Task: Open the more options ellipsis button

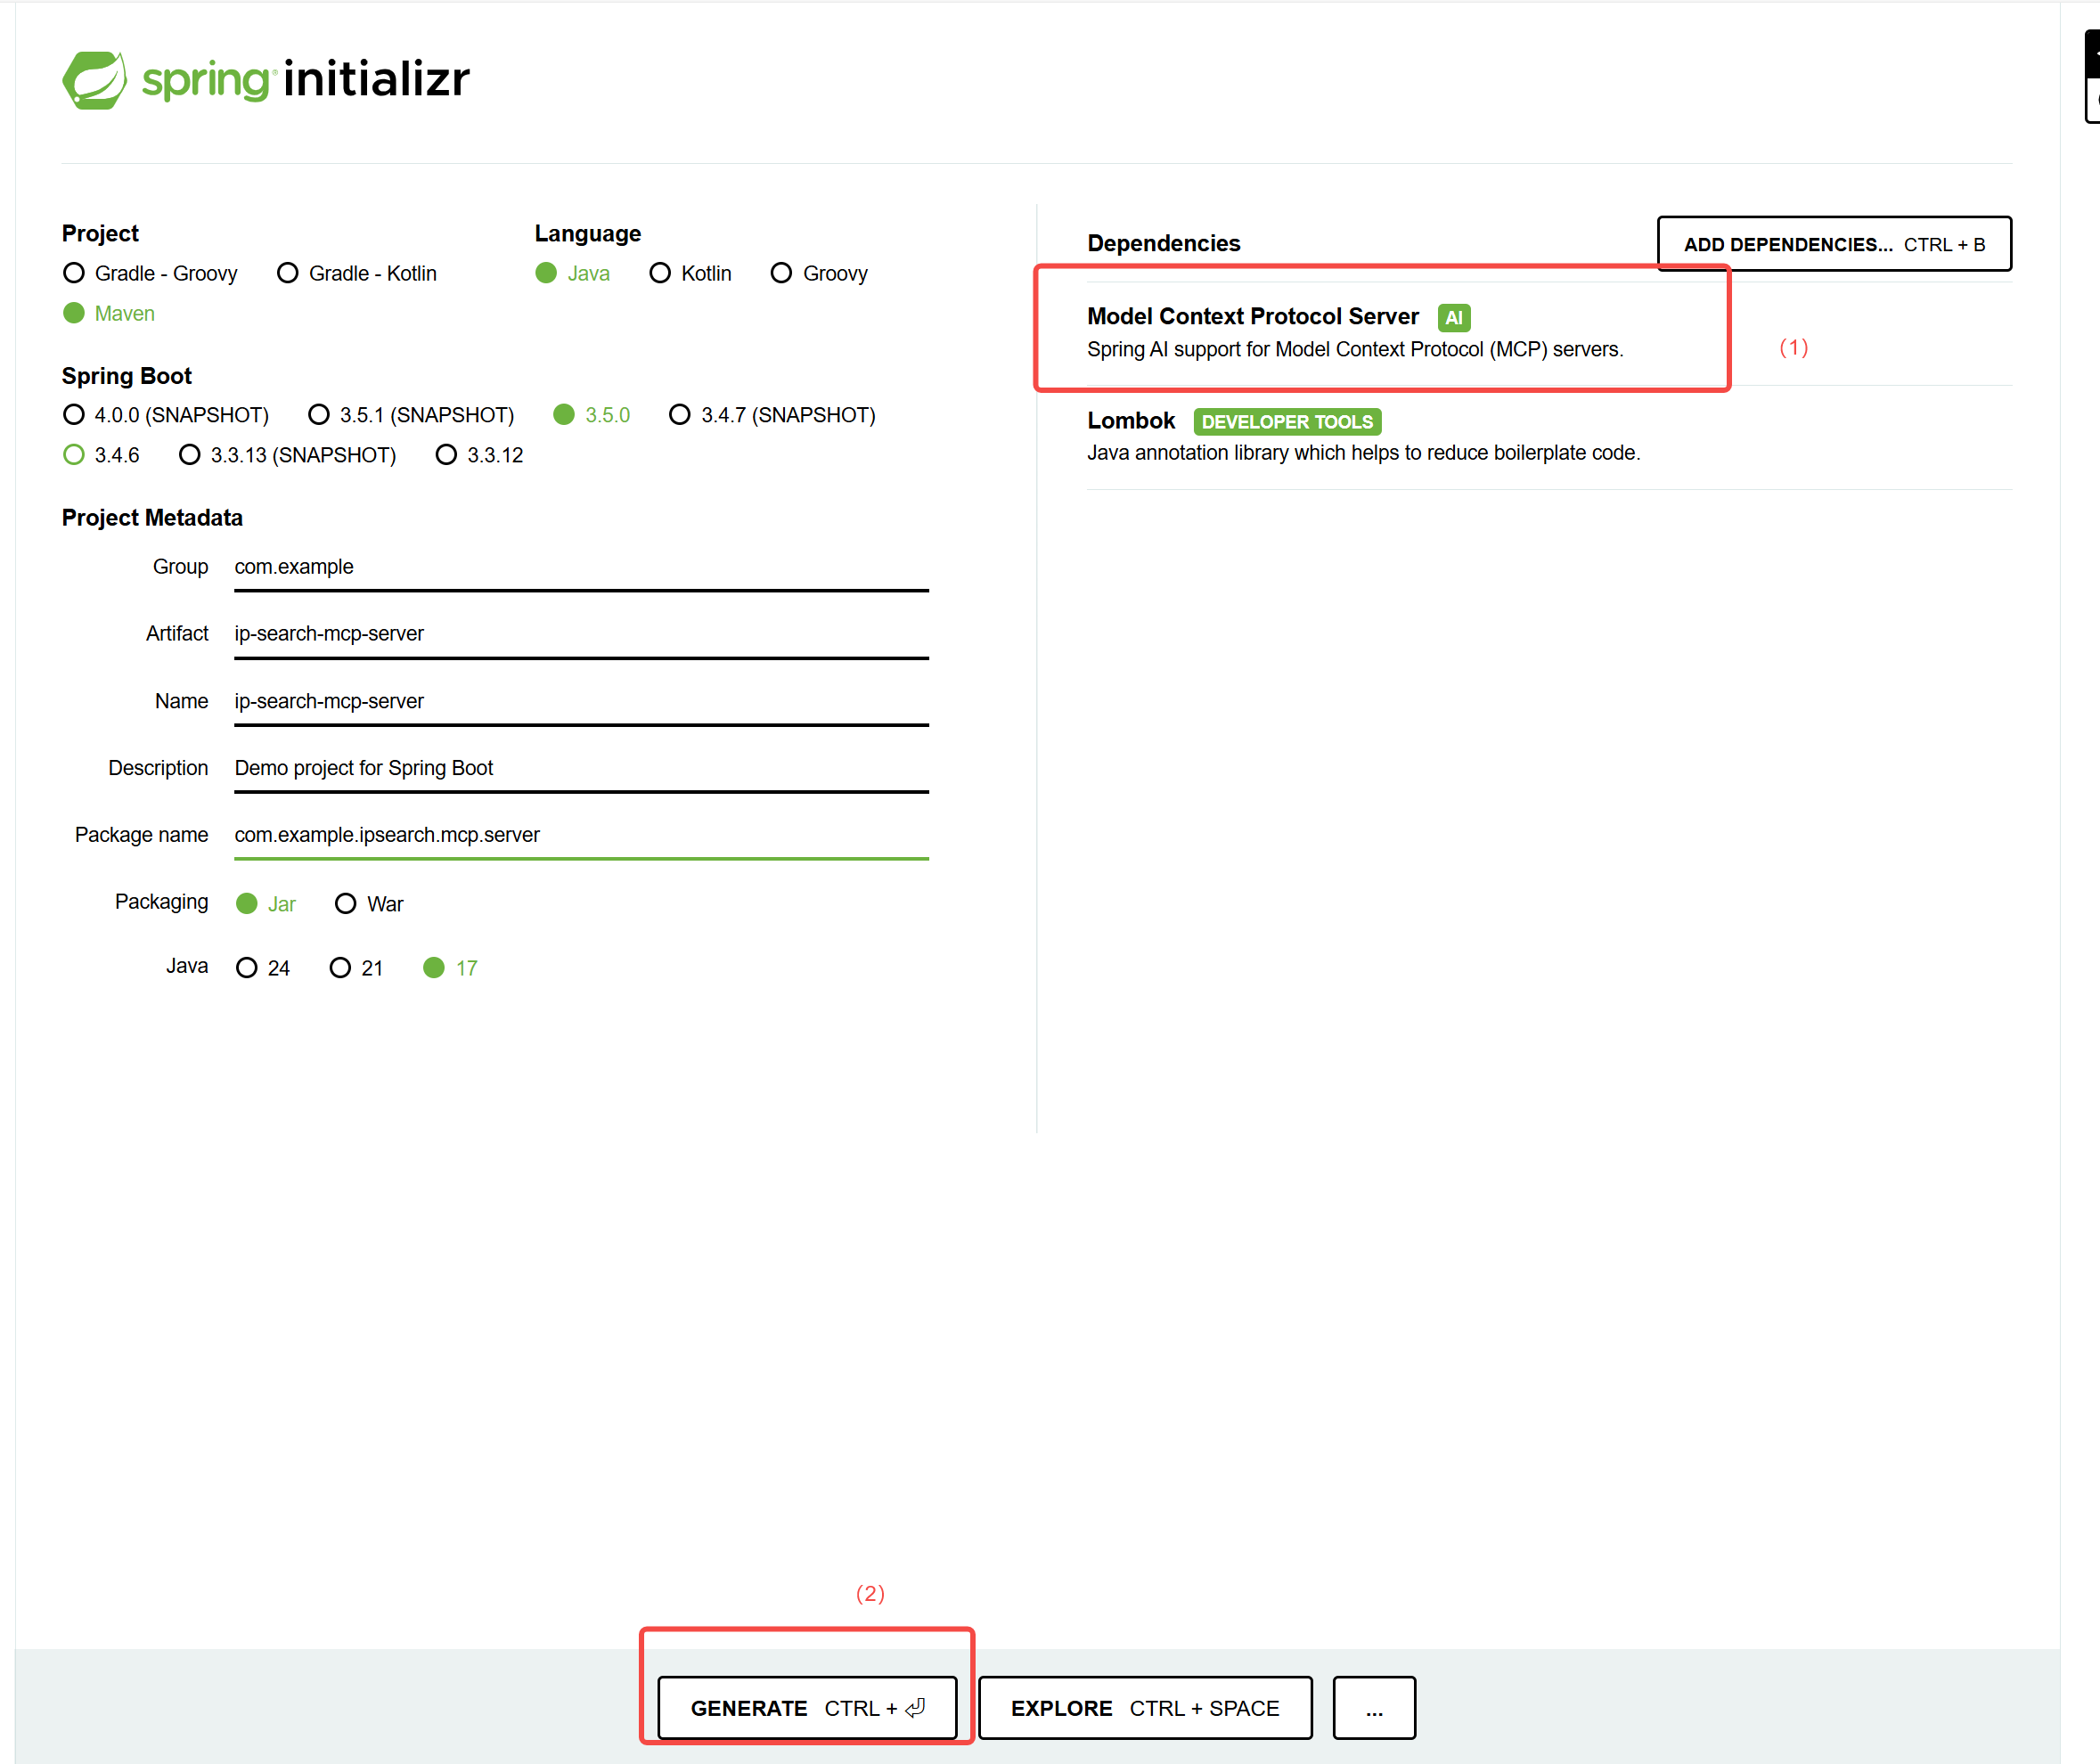Action: pos(1374,1708)
